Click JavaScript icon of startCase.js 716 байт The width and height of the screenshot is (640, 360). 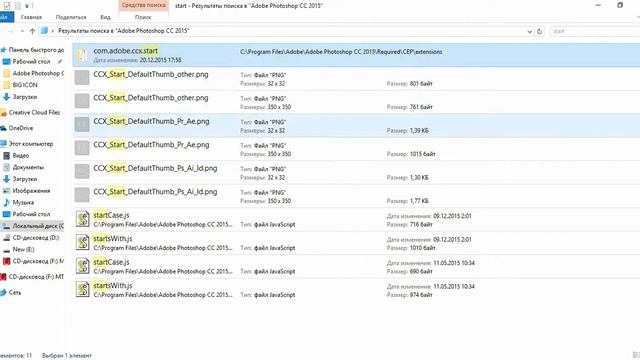83,219
